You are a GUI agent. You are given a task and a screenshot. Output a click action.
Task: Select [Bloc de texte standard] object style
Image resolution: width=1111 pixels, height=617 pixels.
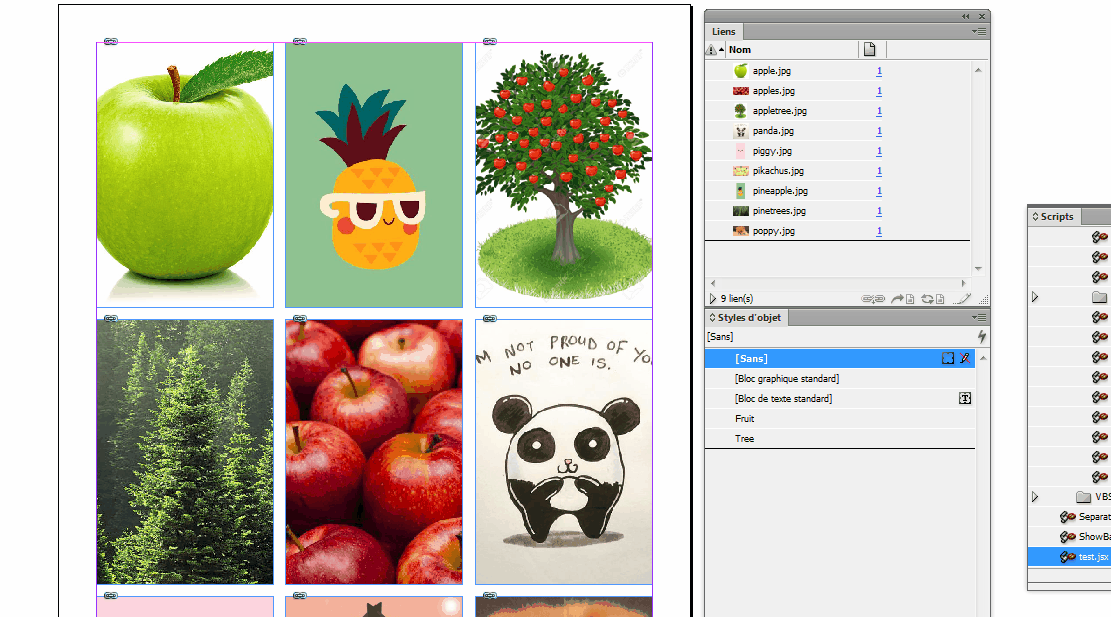(840, 399)
